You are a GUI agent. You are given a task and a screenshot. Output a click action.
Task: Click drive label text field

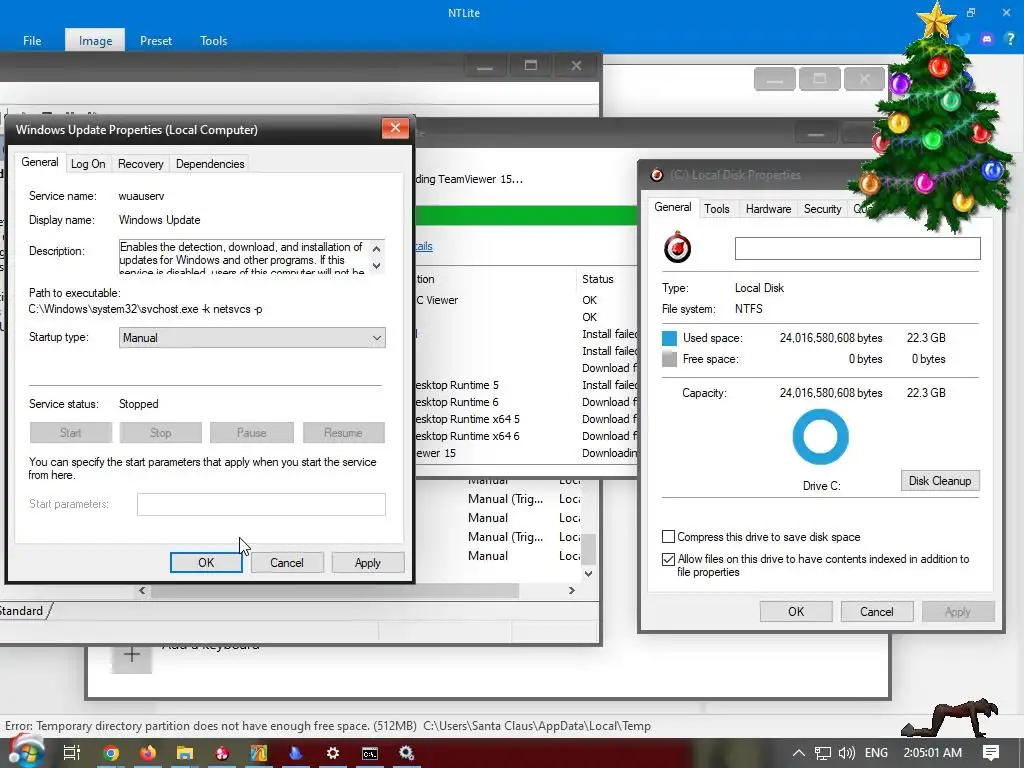coord(857,248)
